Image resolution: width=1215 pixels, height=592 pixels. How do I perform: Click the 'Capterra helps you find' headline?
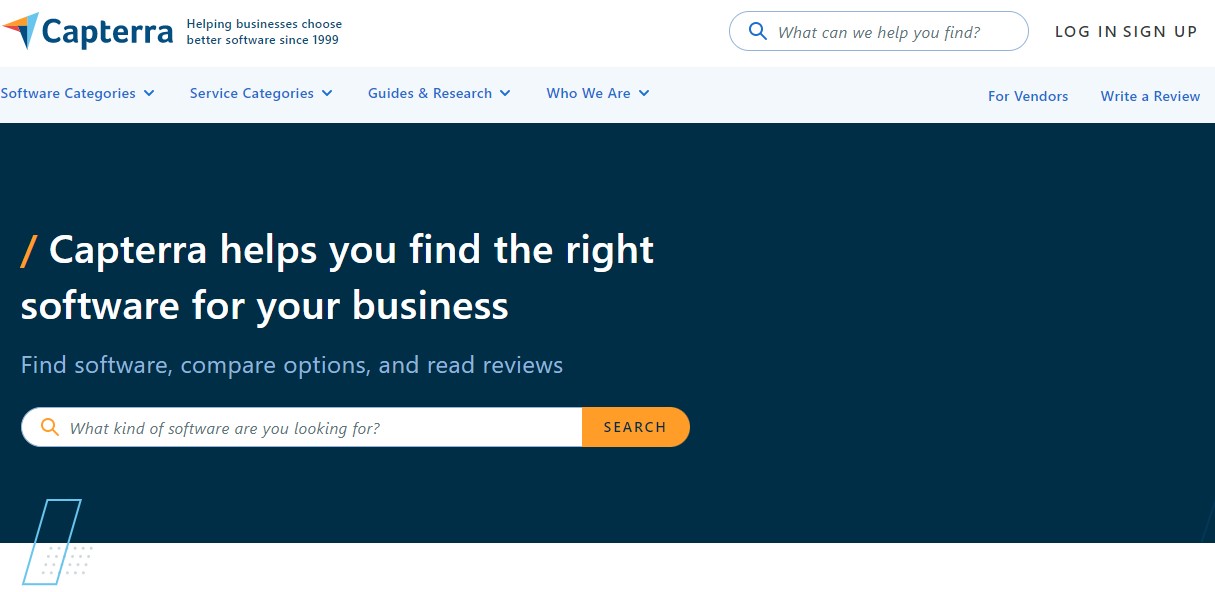click(337, 277)
